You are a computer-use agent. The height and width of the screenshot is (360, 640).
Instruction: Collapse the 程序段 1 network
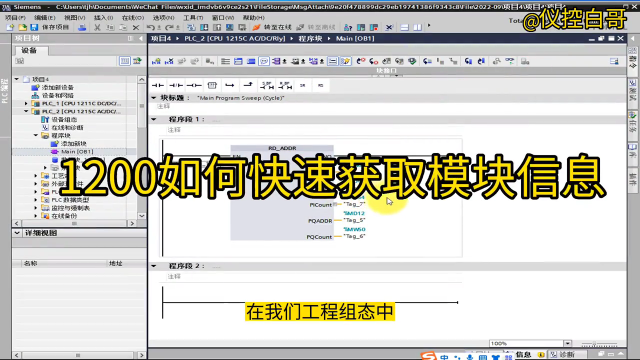(x=154, y=119)
